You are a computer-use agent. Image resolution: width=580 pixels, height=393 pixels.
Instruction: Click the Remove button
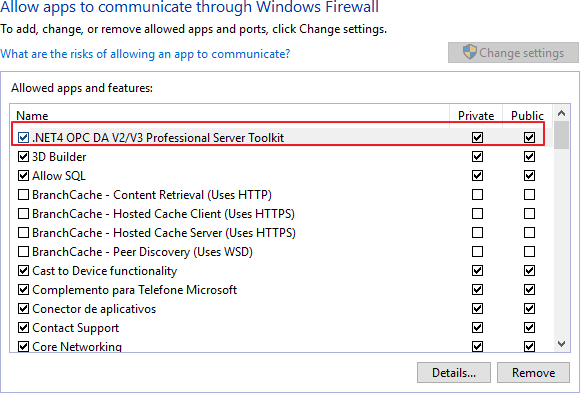(533, 373)
